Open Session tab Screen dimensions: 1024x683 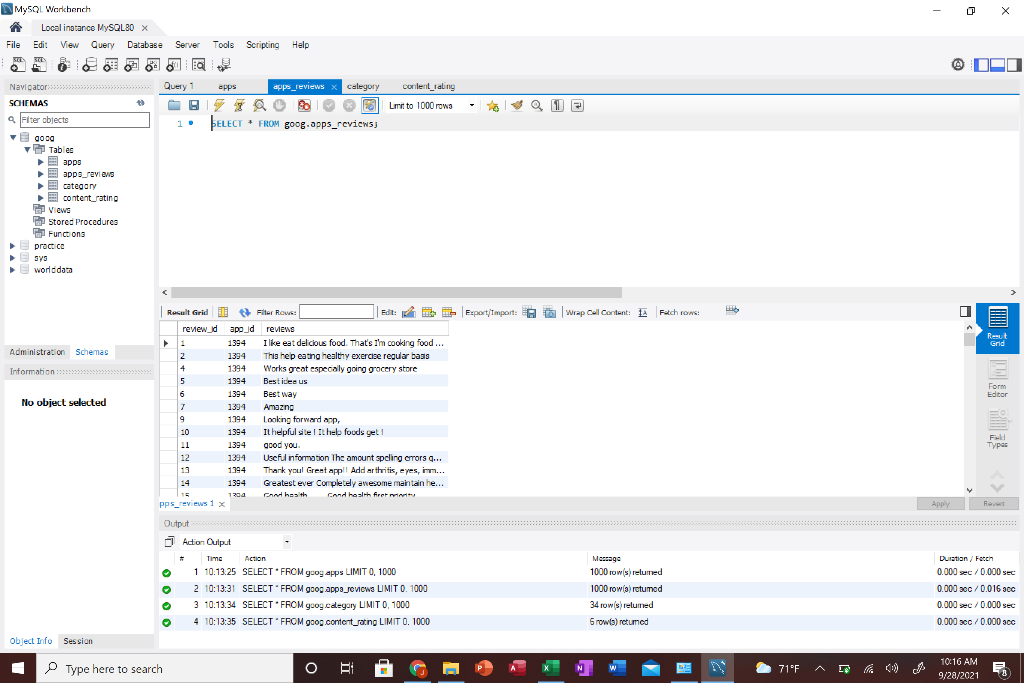coord(78,641)
